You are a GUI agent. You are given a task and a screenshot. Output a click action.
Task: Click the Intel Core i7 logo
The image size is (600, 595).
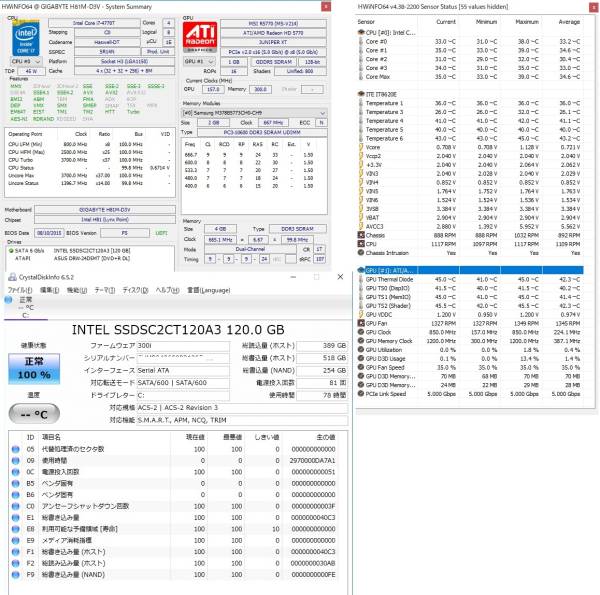coord(25,37)
